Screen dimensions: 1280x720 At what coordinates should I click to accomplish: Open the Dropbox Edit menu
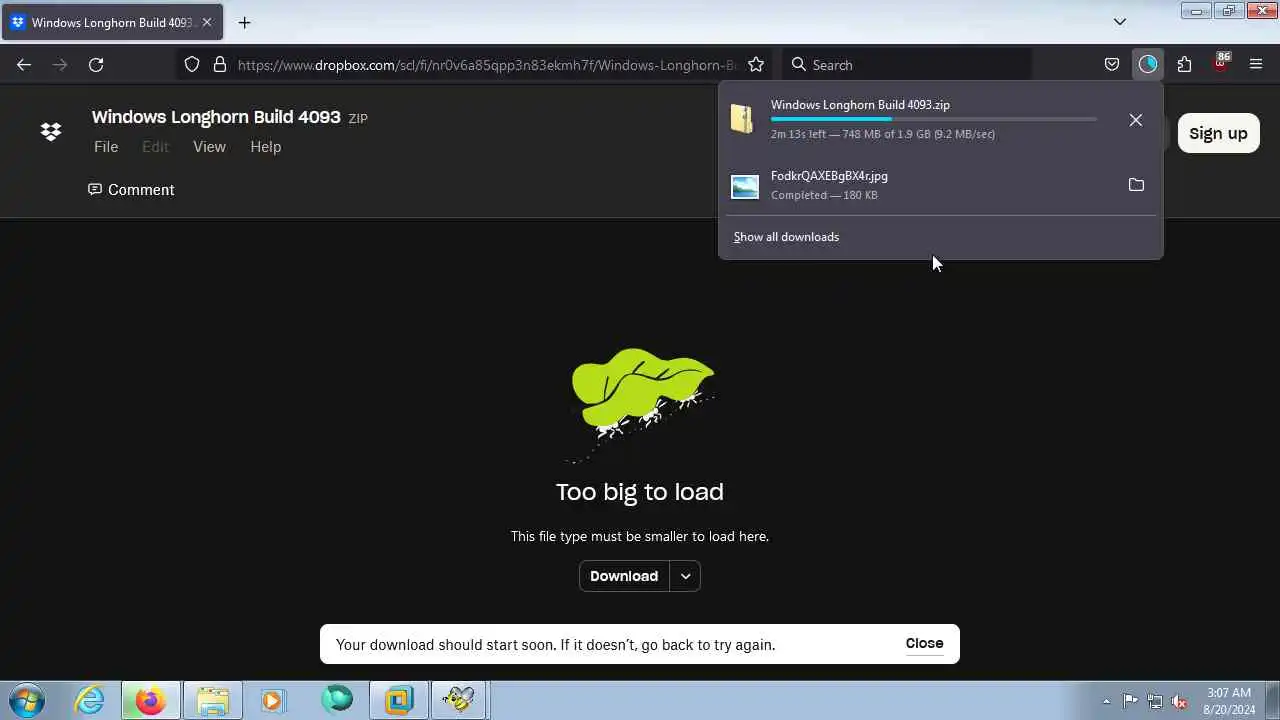click(x=155, y=147)
